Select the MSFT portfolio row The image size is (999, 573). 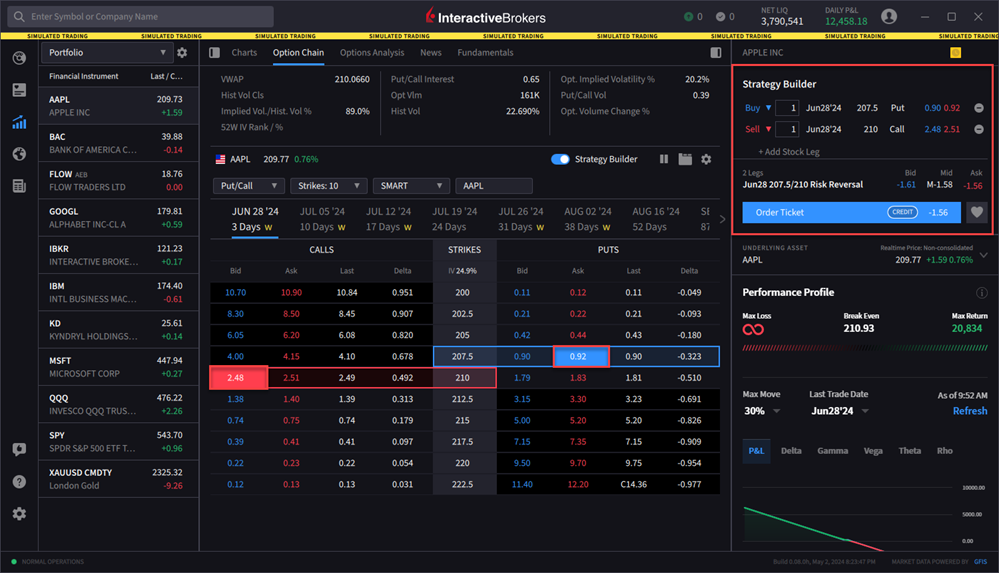pos(119,367)
